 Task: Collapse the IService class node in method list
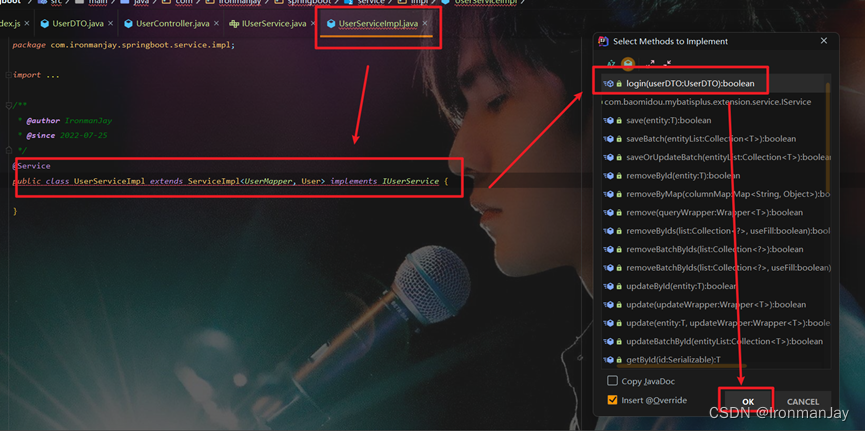pyautogui.click(x=603, y=102)
